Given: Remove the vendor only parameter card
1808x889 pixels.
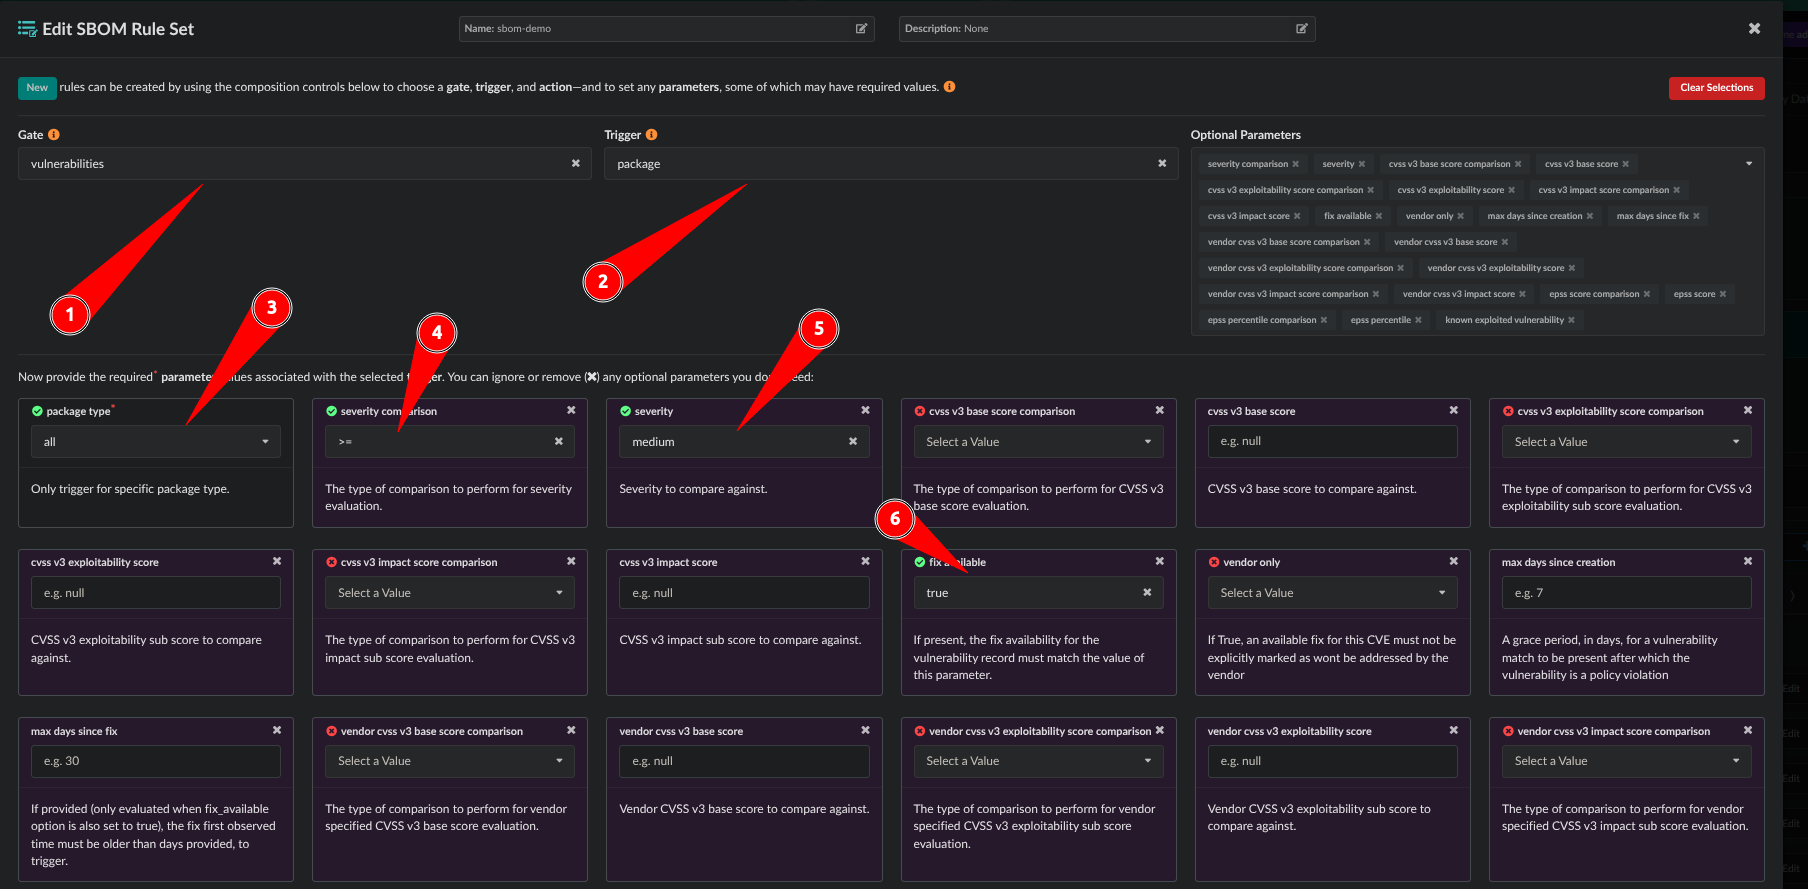Looking at the screenshot, I should pyautogui.click(x=1453, y=561).
